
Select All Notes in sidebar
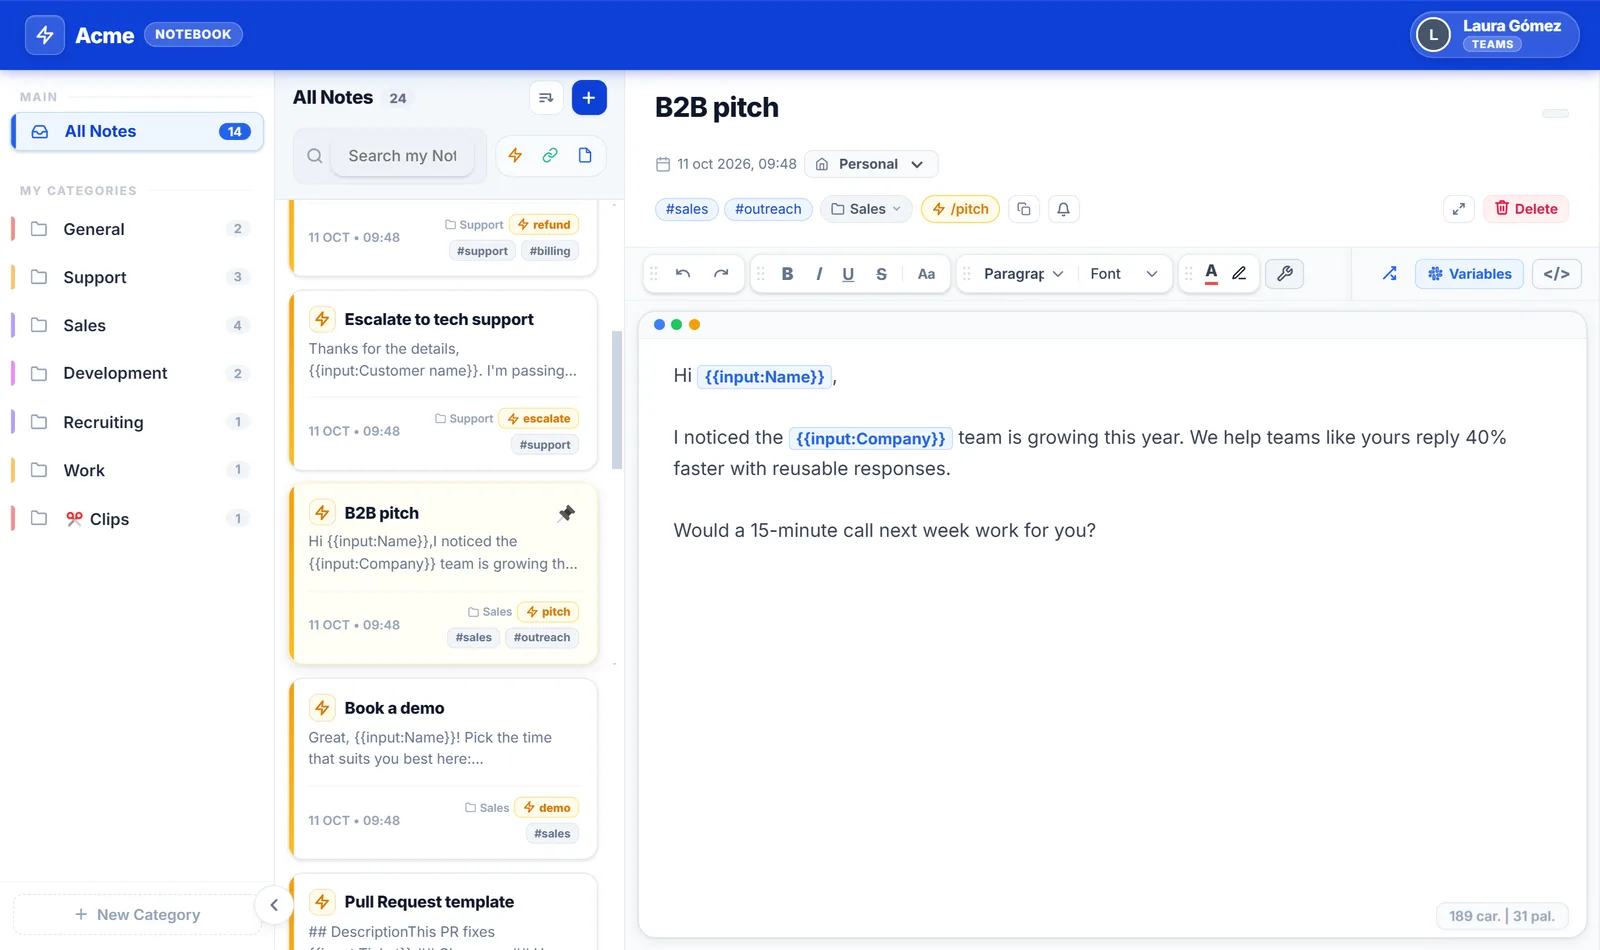[138, 131]
